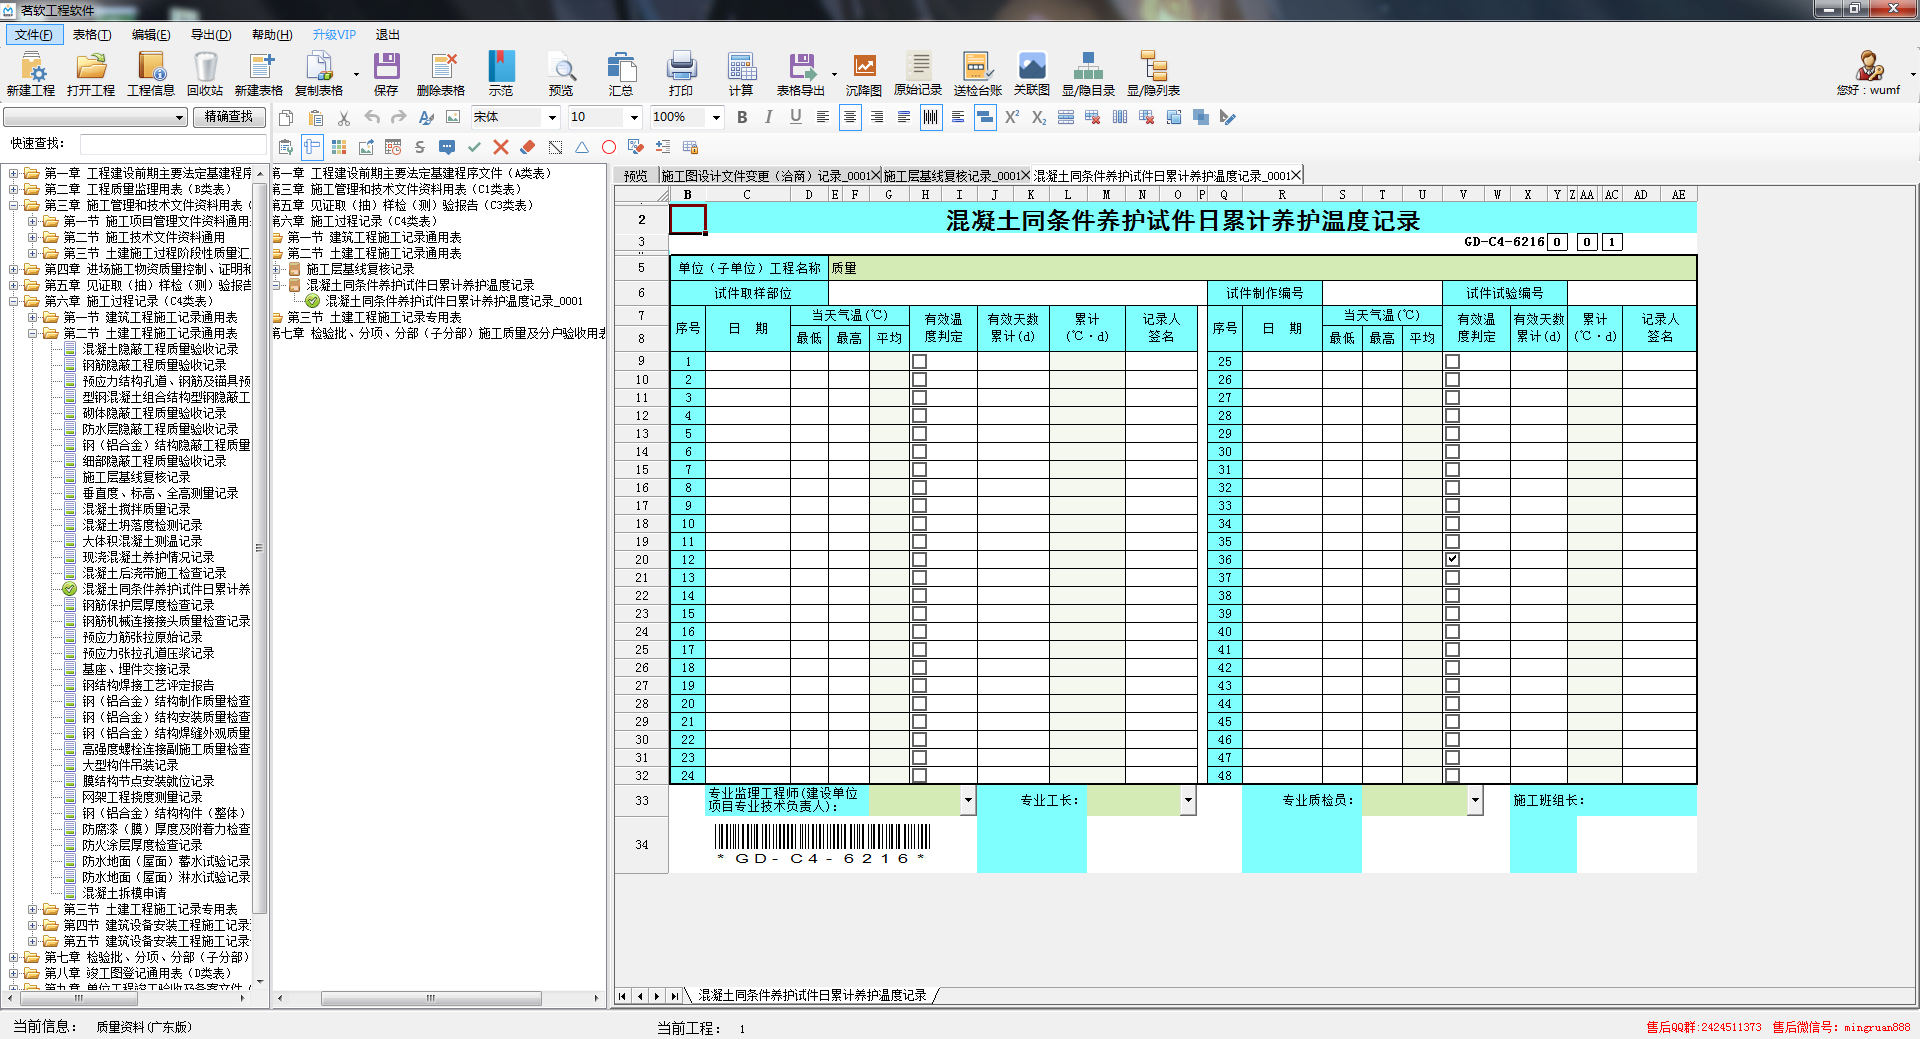Open 沉降图 settlement chart

864,73
